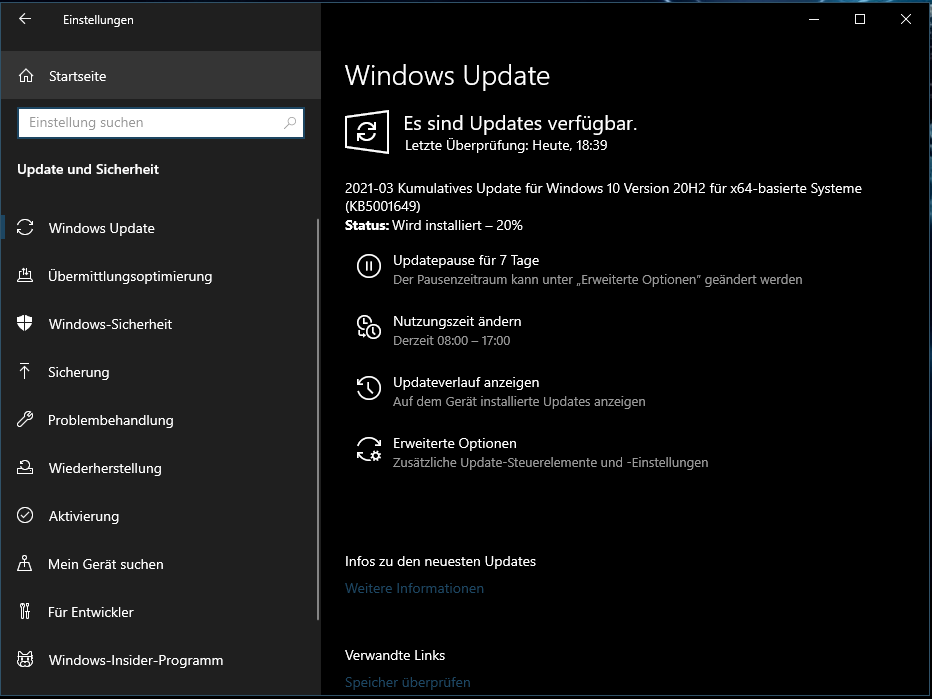Click the Übermittlungsoptimierung icon
932x699 pixels.
click(25, 275)
